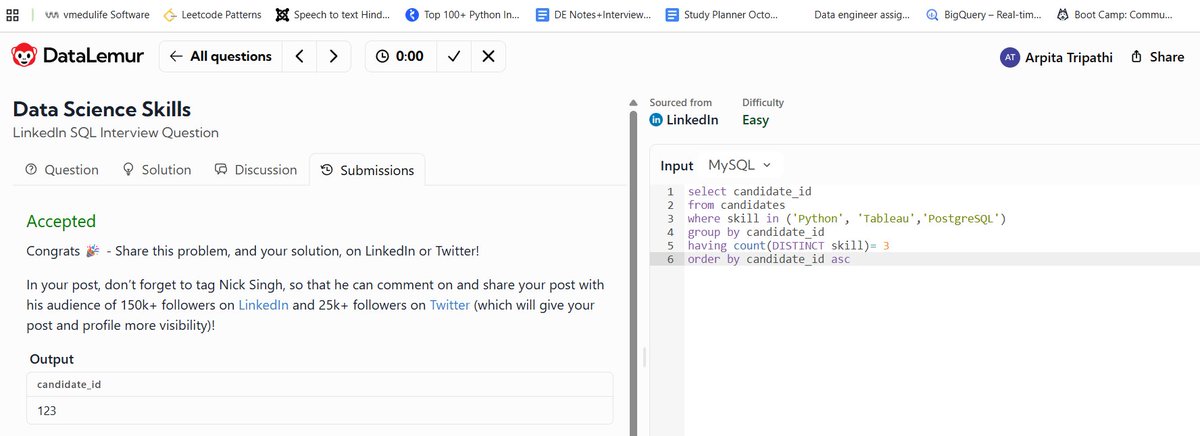The image size is (1200, 436).
Task: Open the LinkedIn link in the congratulations text
Action: [x=263, y=306]
